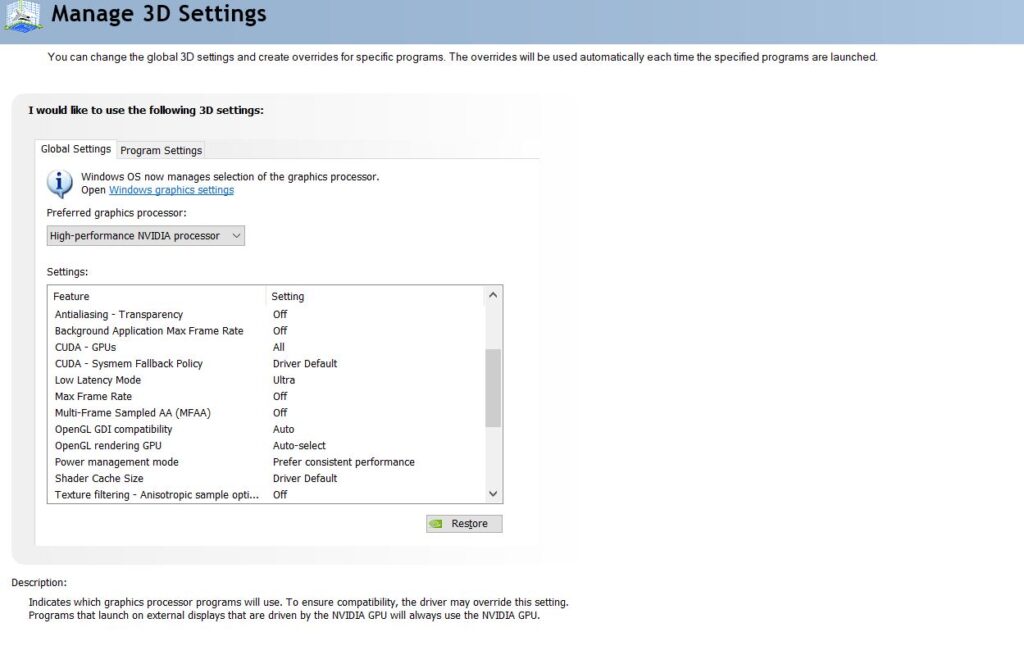Click the Ultra value for Low Latency Mode
The height and width of the screenshot is (664, 1024).
coord(284,380)
